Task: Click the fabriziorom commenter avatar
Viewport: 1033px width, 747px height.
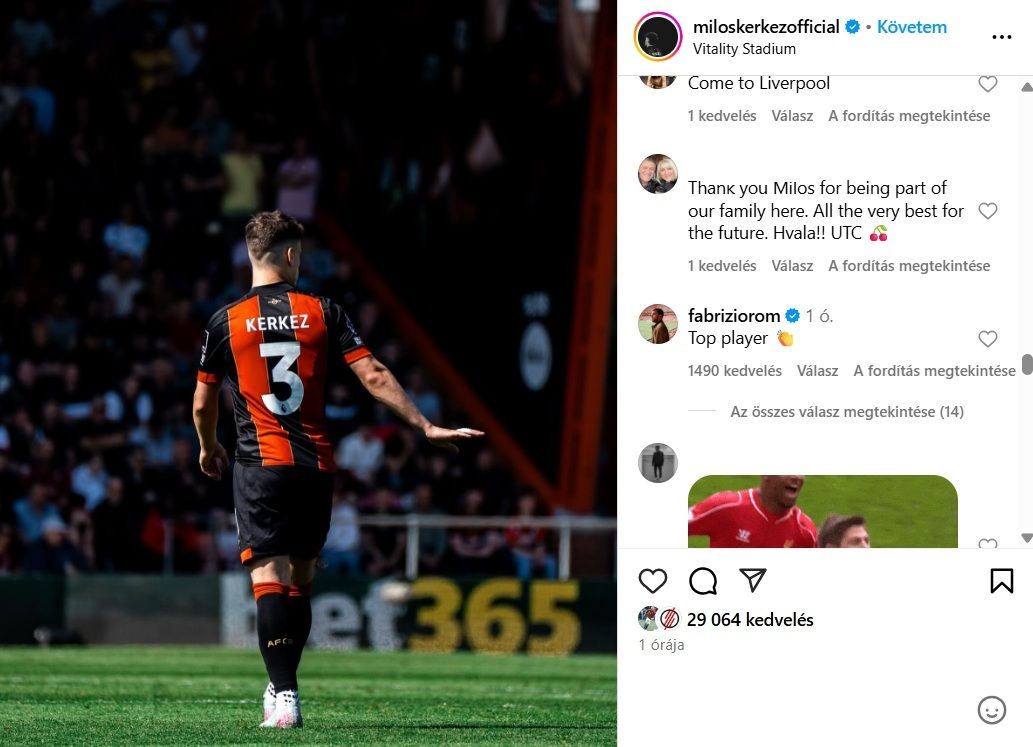Action: (657, 323)
